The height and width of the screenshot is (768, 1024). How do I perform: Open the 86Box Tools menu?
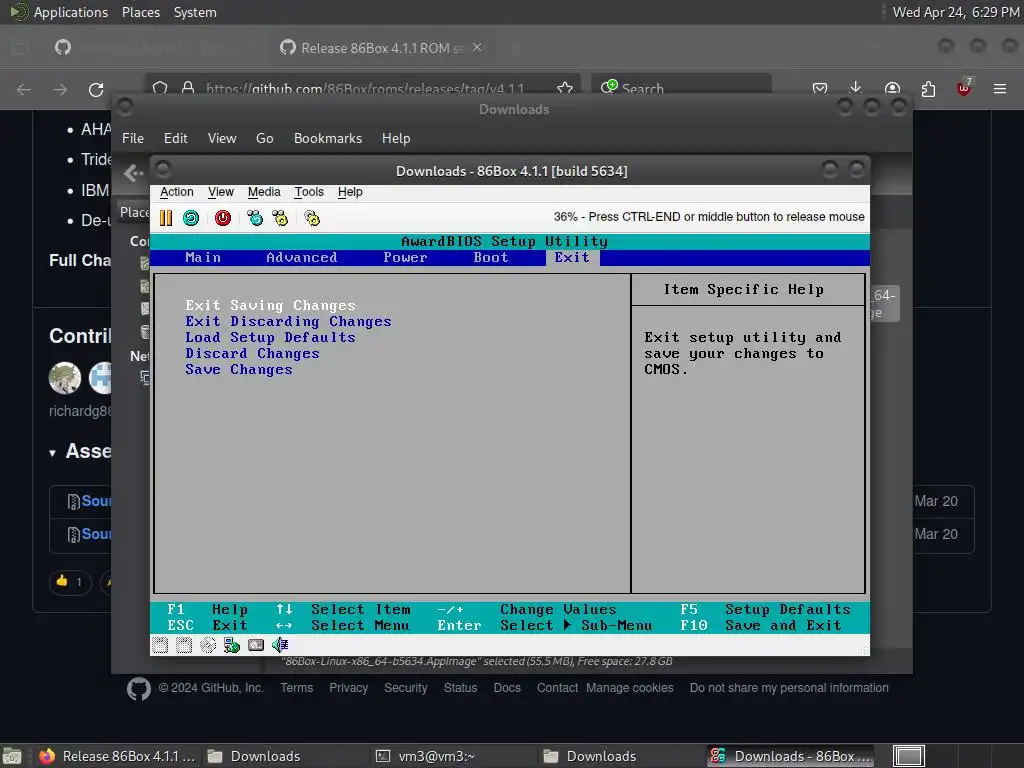pyautogui.click(x=309, y=192)
